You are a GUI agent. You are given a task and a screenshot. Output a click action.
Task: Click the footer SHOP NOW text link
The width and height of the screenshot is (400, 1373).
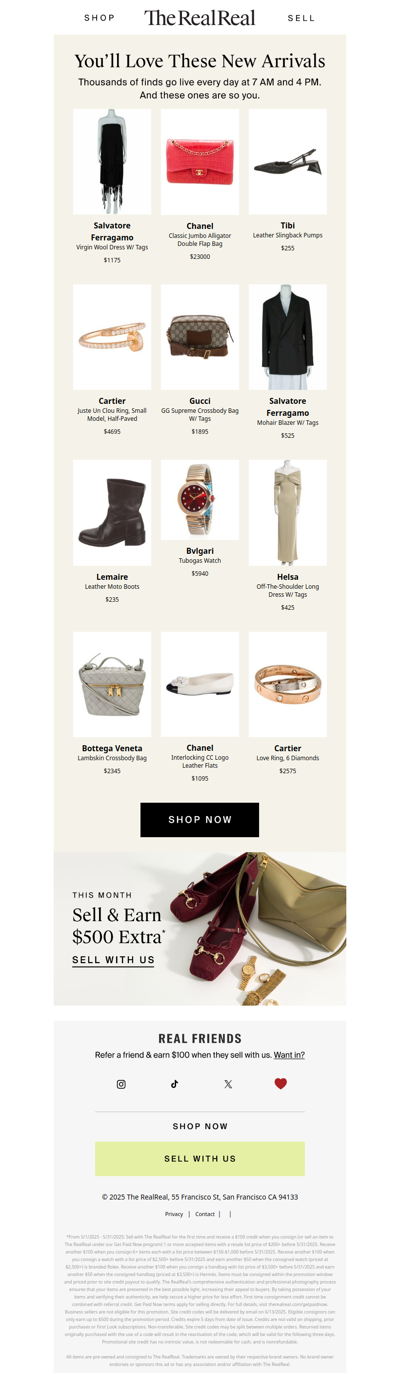tap(200, 1126)
